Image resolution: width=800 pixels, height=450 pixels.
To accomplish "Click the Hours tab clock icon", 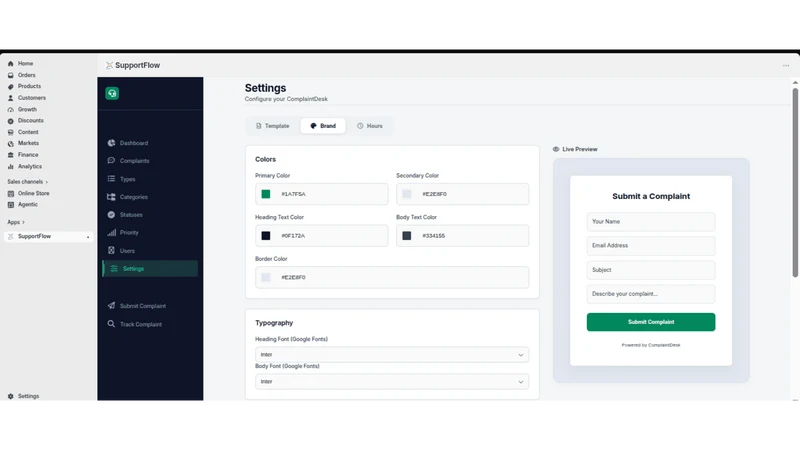I will (x=360, y=126).
